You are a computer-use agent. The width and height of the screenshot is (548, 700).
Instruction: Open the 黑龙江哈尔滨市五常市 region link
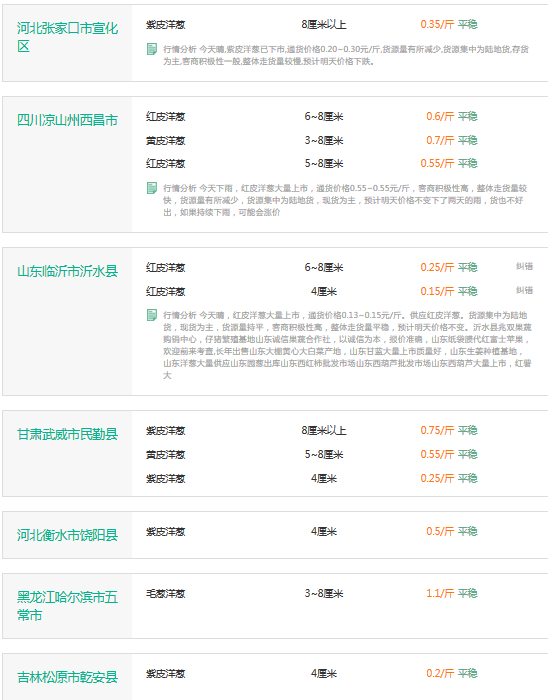click(67, 606)
